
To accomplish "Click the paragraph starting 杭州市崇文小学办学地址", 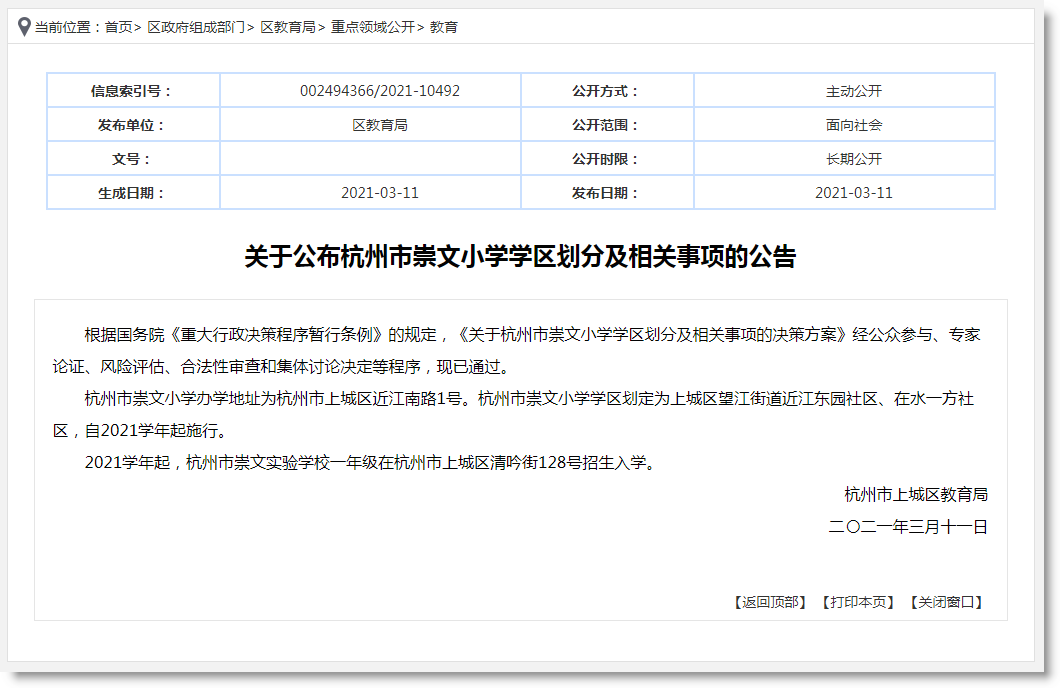I will 513,414.
